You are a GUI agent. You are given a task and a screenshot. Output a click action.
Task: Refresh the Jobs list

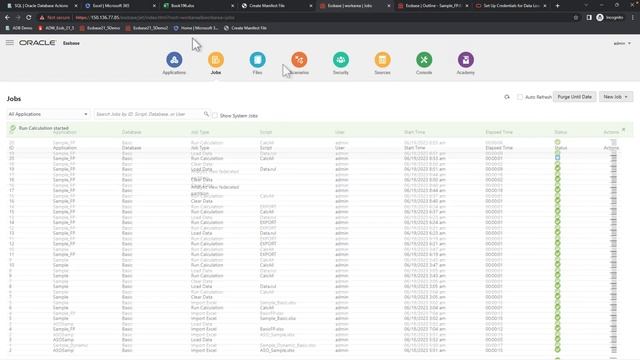(507, 97)
